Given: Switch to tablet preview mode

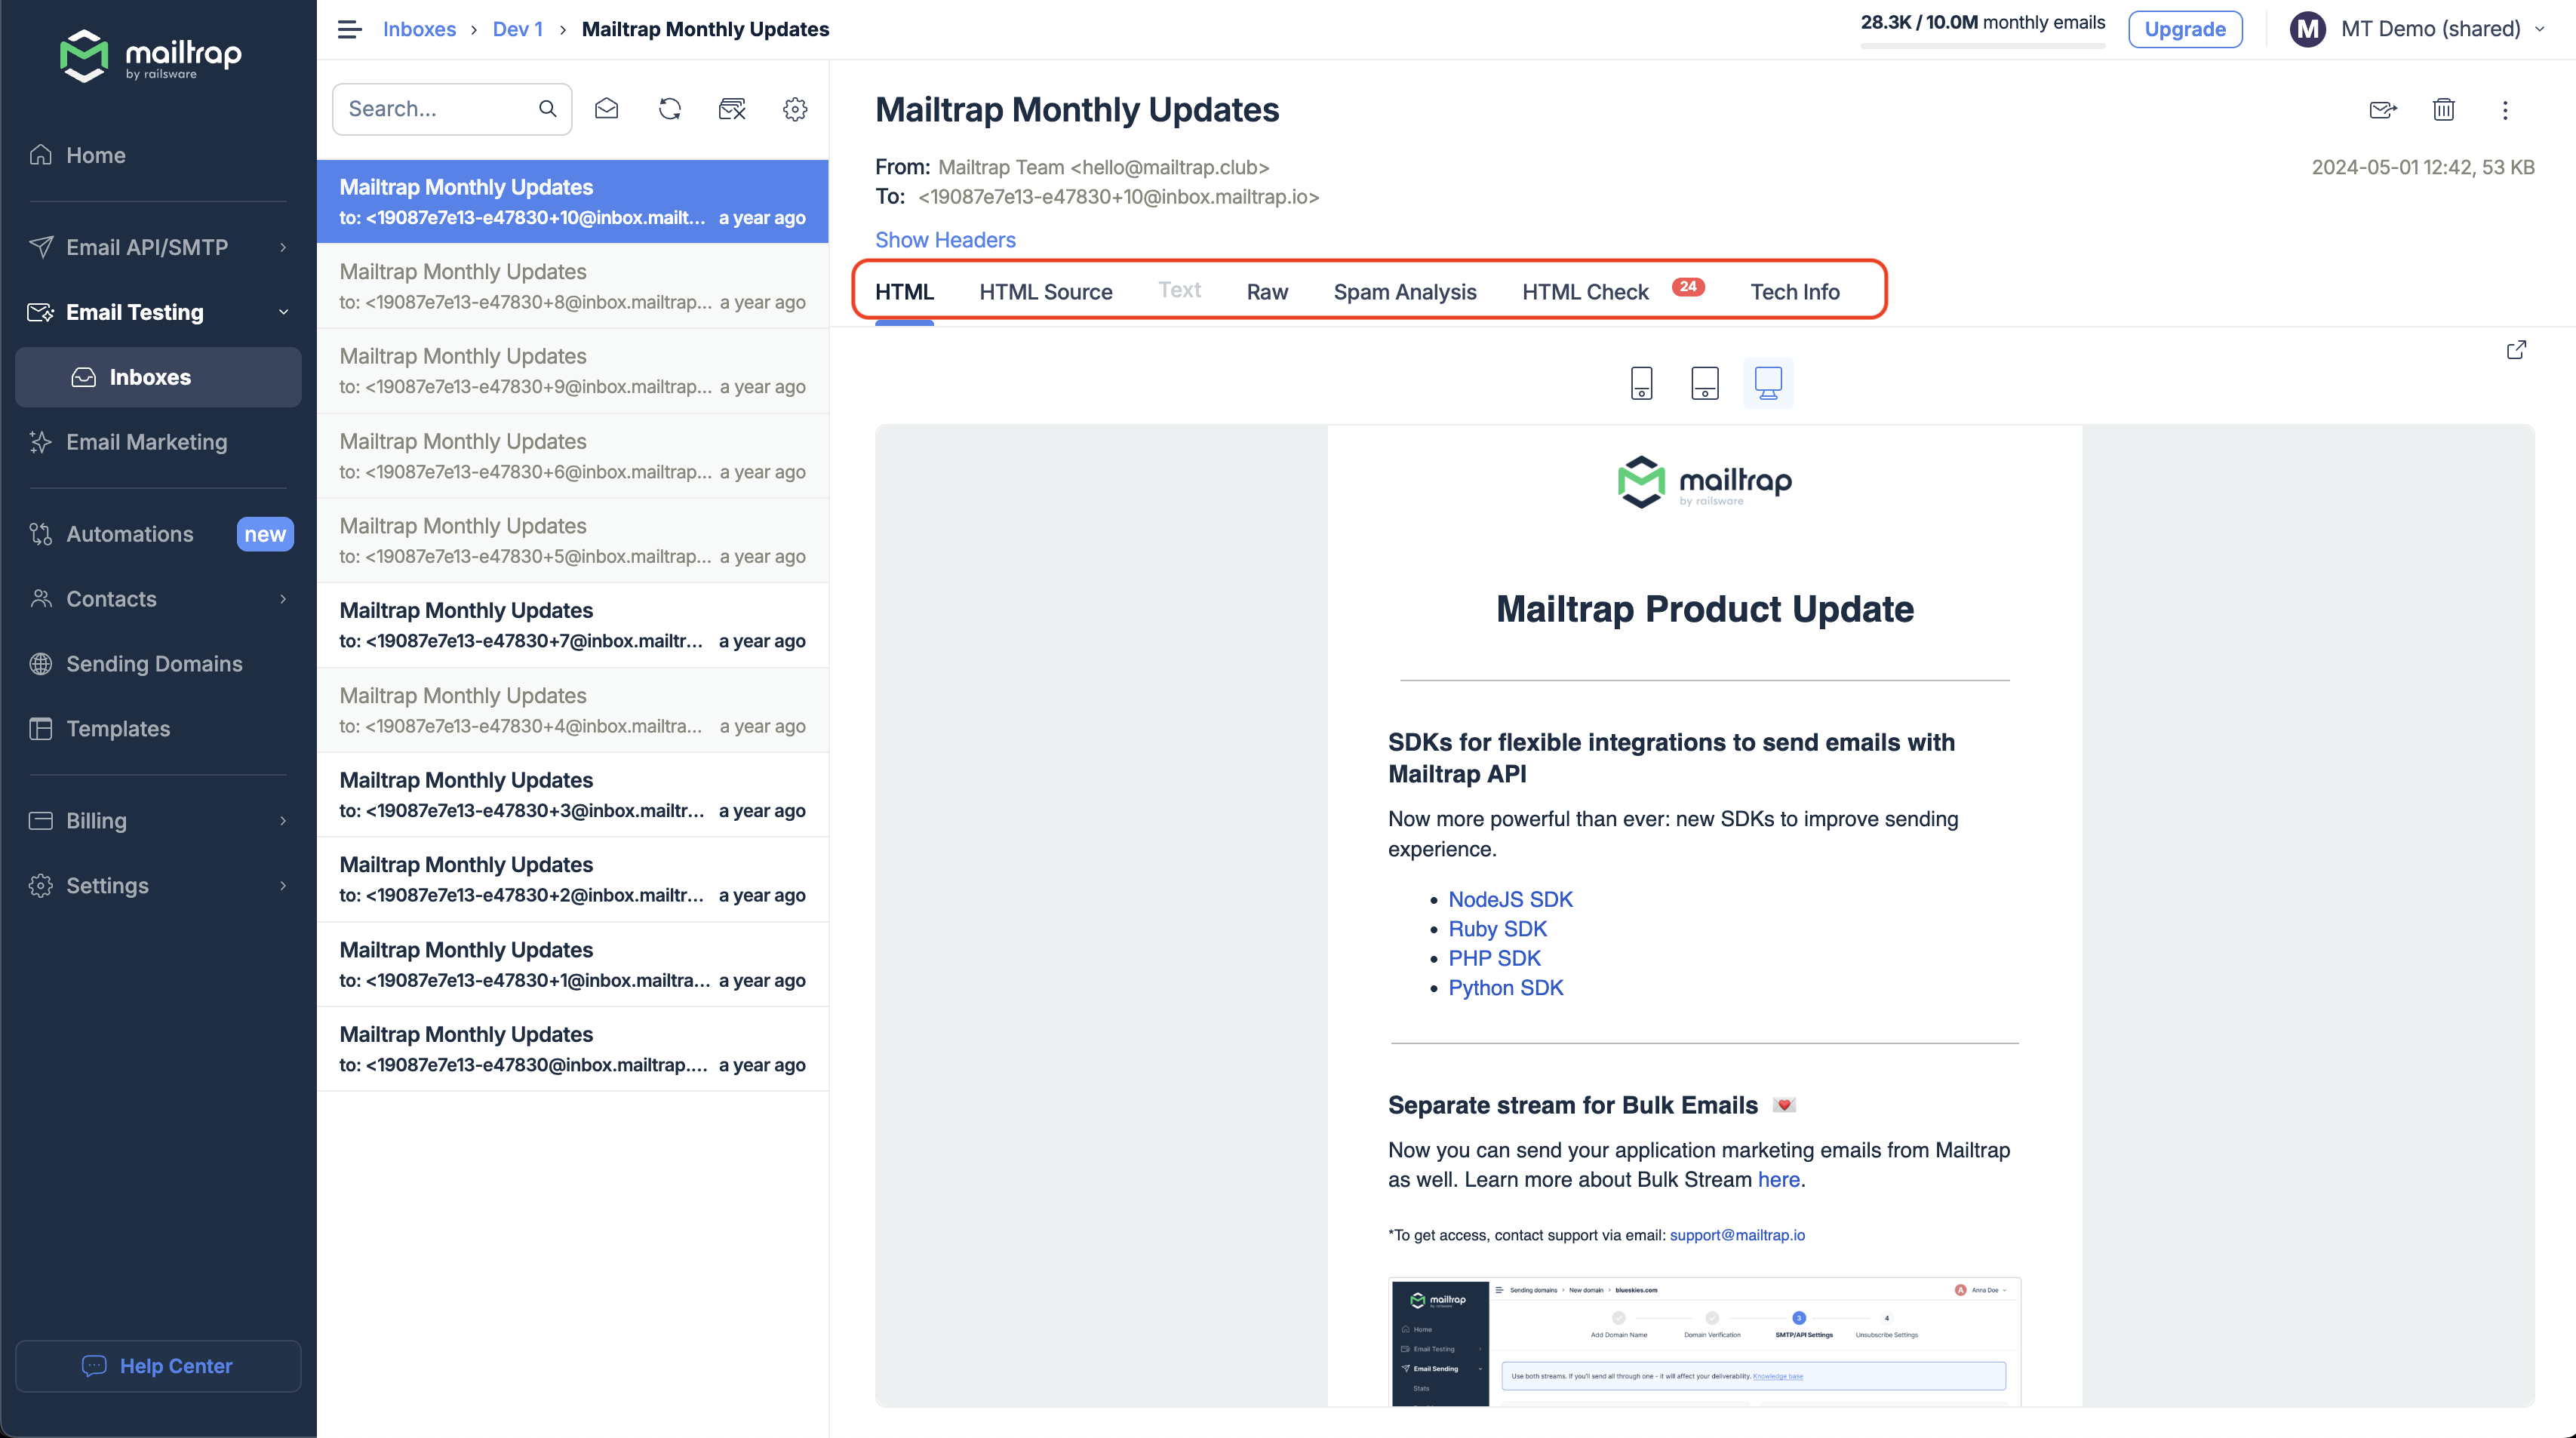Looking at the screenshot, I should 1704,383.
